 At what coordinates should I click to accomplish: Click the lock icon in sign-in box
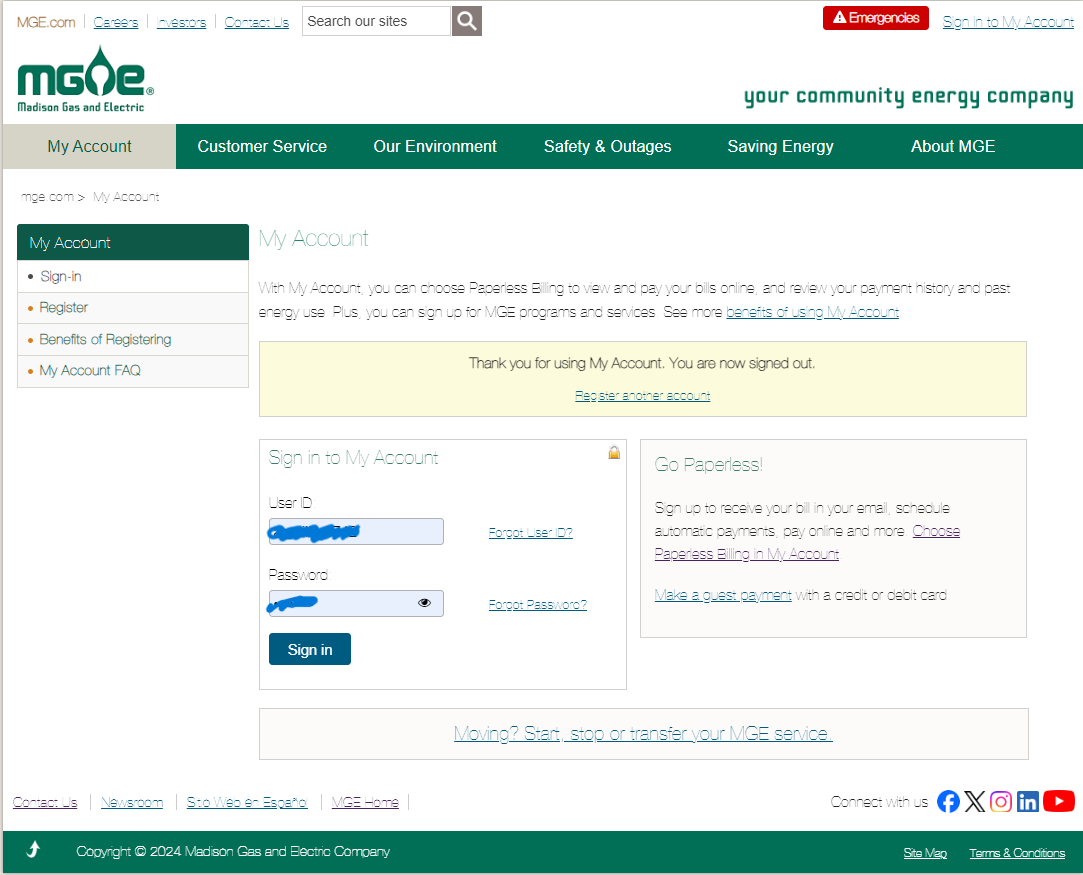pyautogui.click(x=614, y=452)
